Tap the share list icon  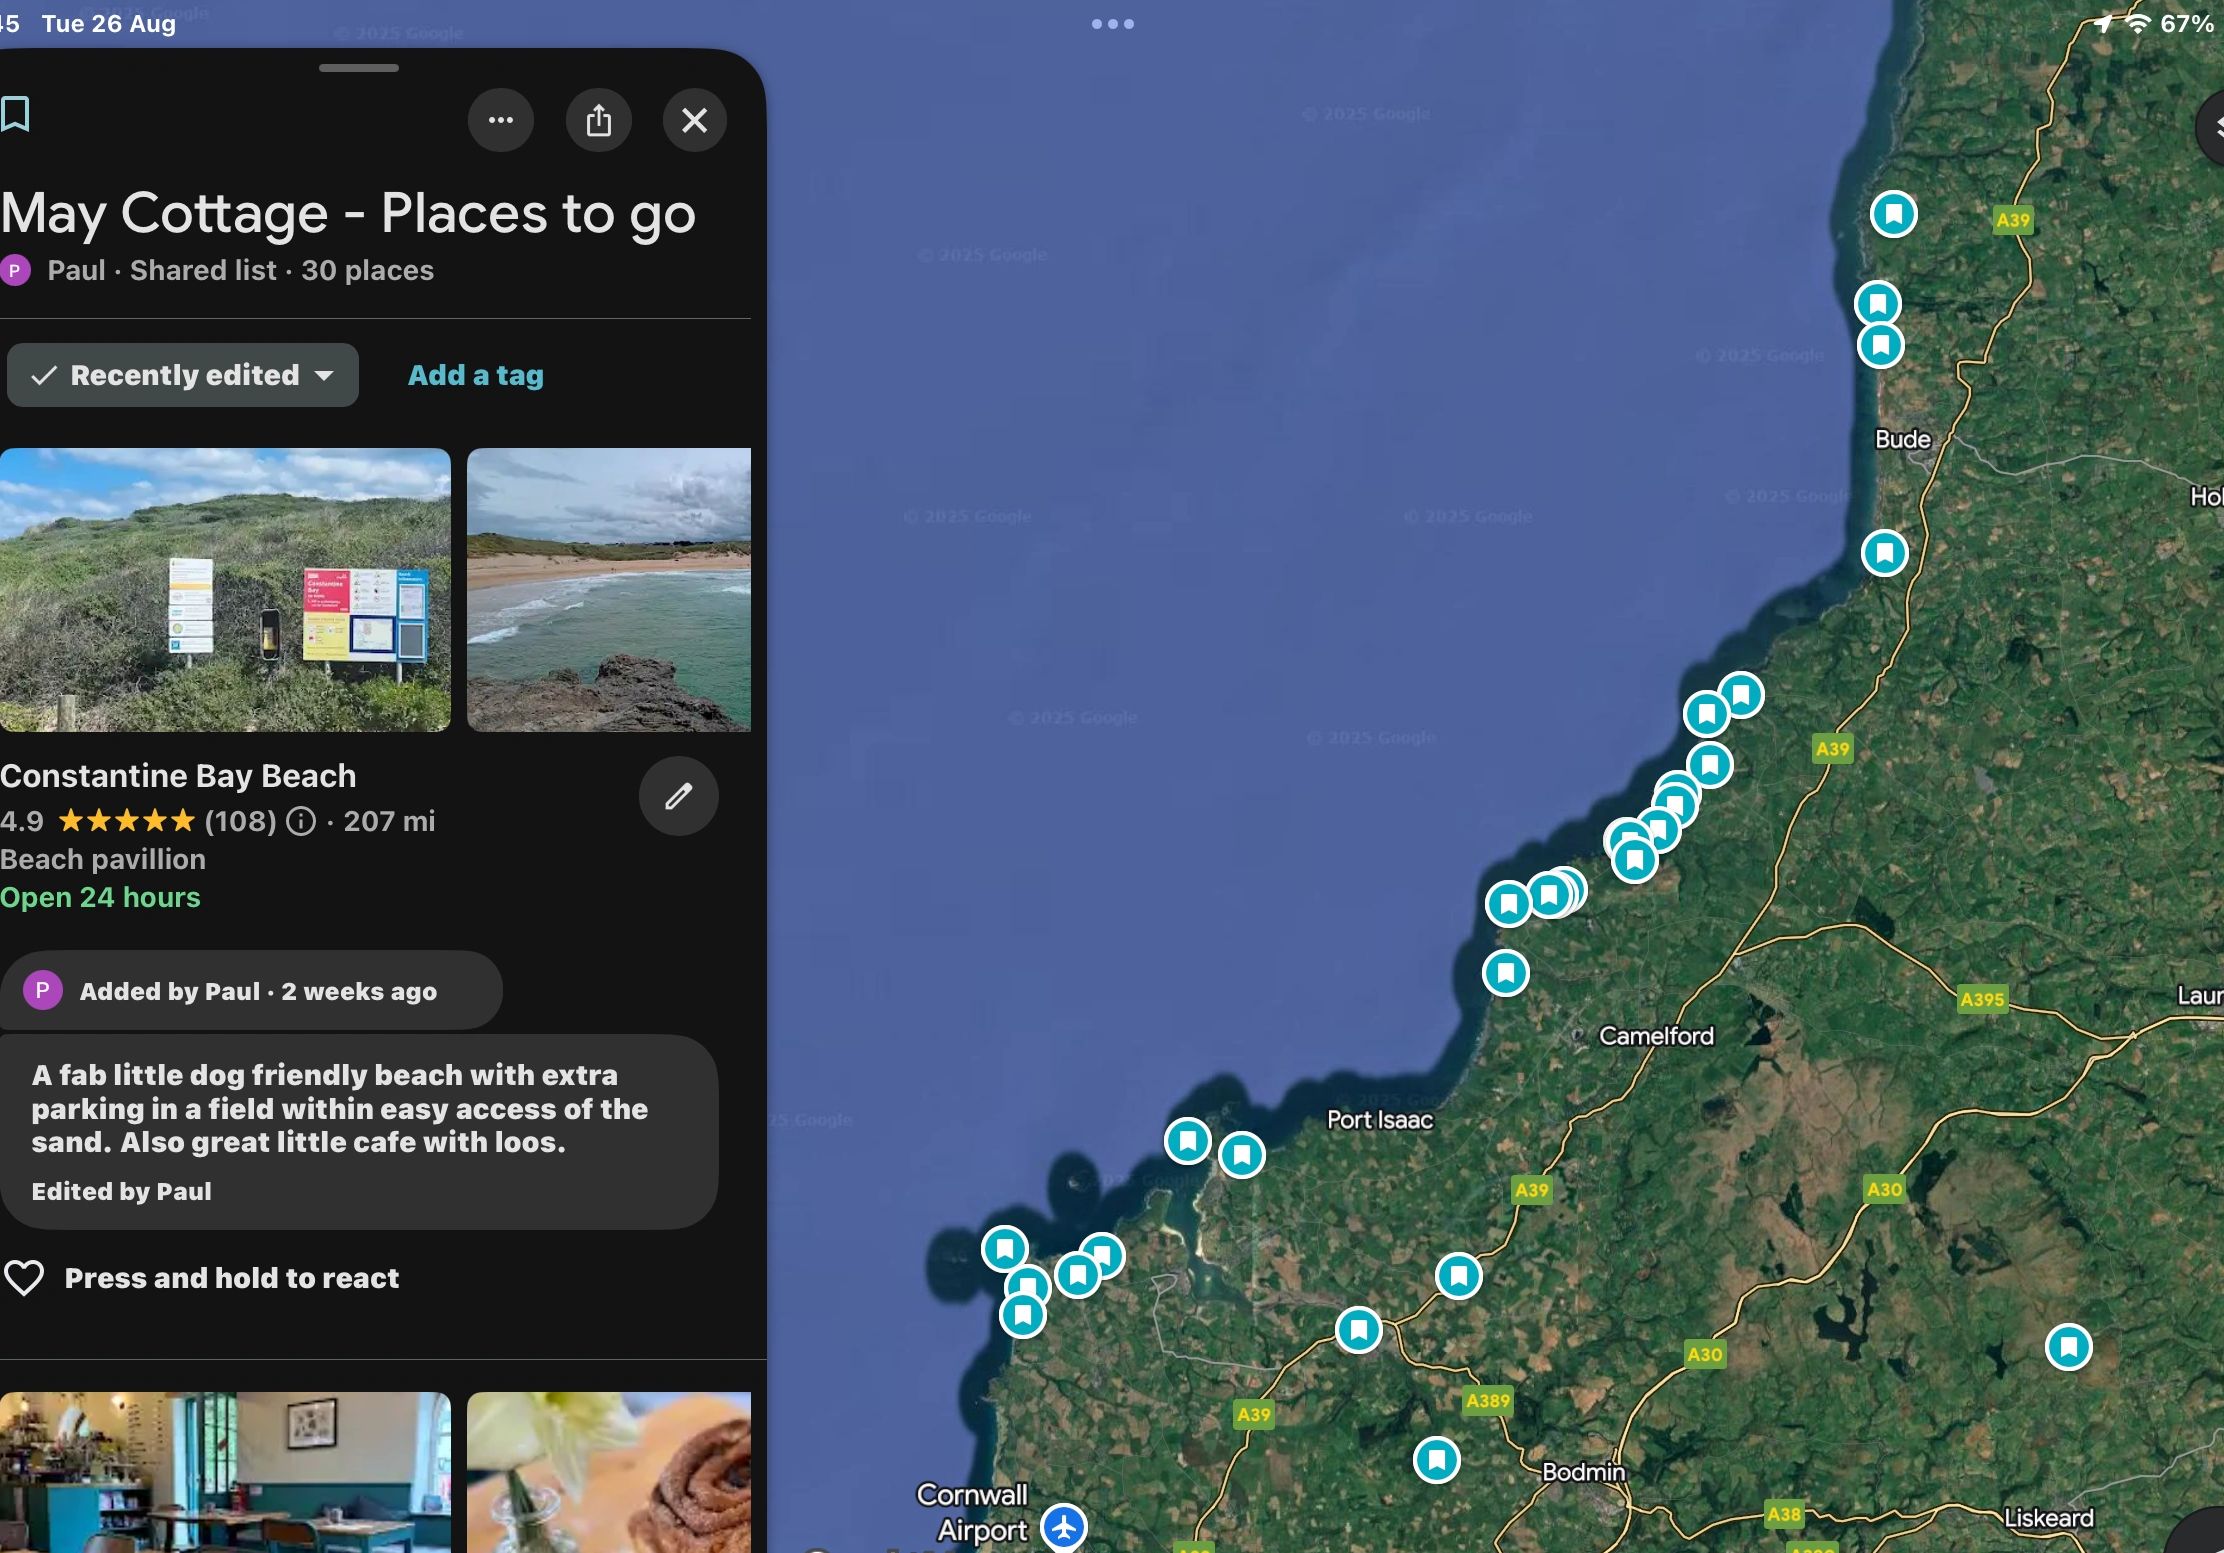599,120
